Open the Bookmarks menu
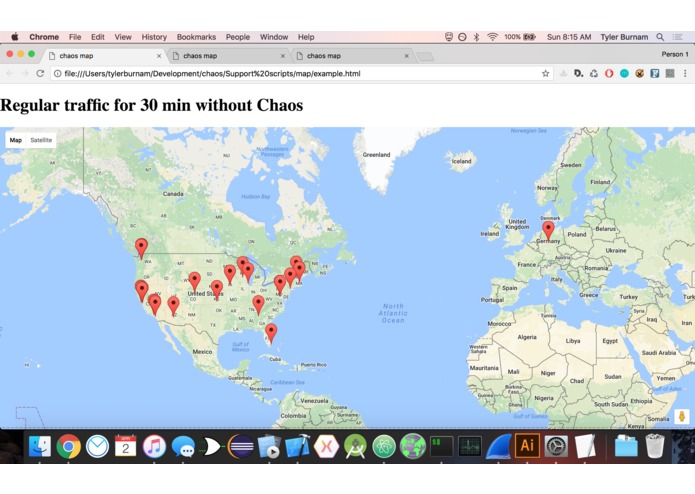 pyautogui.click(x=196, y=37)
